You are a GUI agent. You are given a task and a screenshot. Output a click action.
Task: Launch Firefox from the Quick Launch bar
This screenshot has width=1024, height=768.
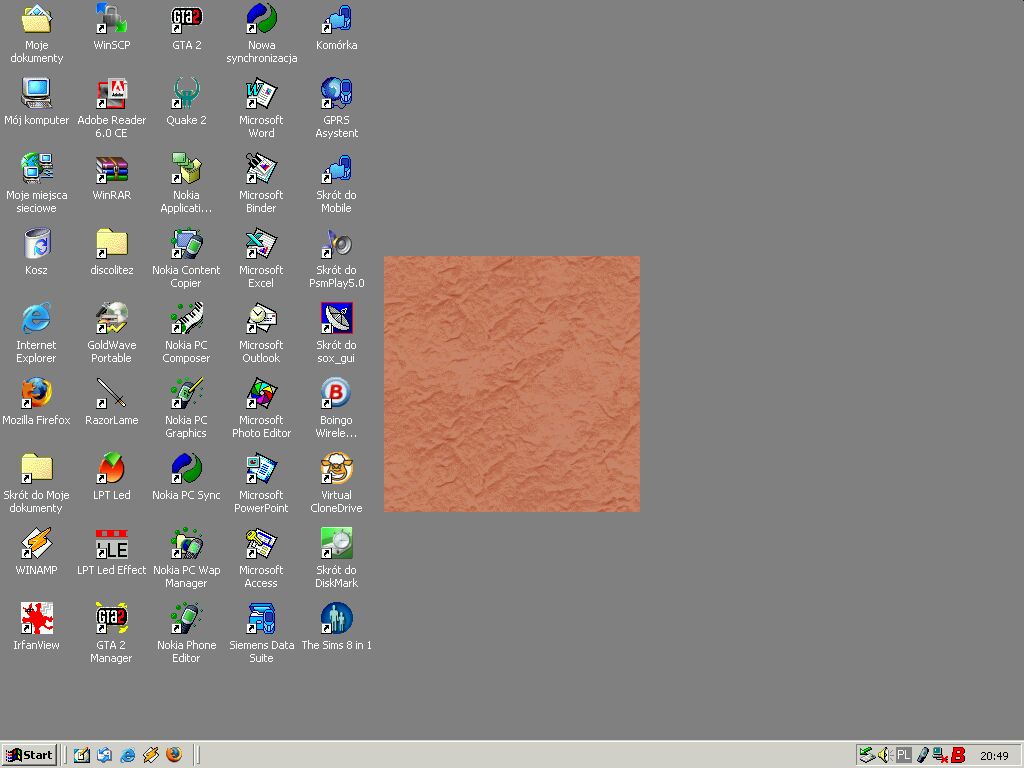click(175, 755)
